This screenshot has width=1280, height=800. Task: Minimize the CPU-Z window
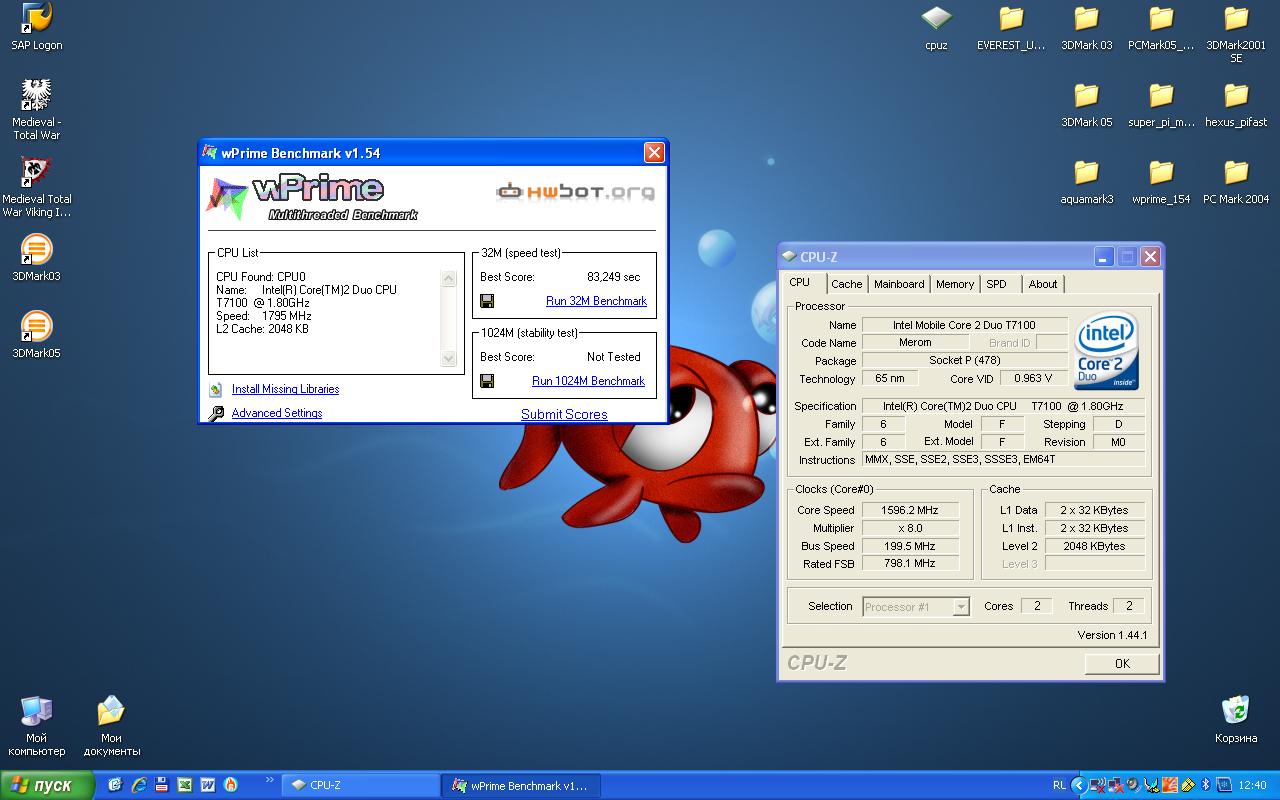tap(1104, 257)
